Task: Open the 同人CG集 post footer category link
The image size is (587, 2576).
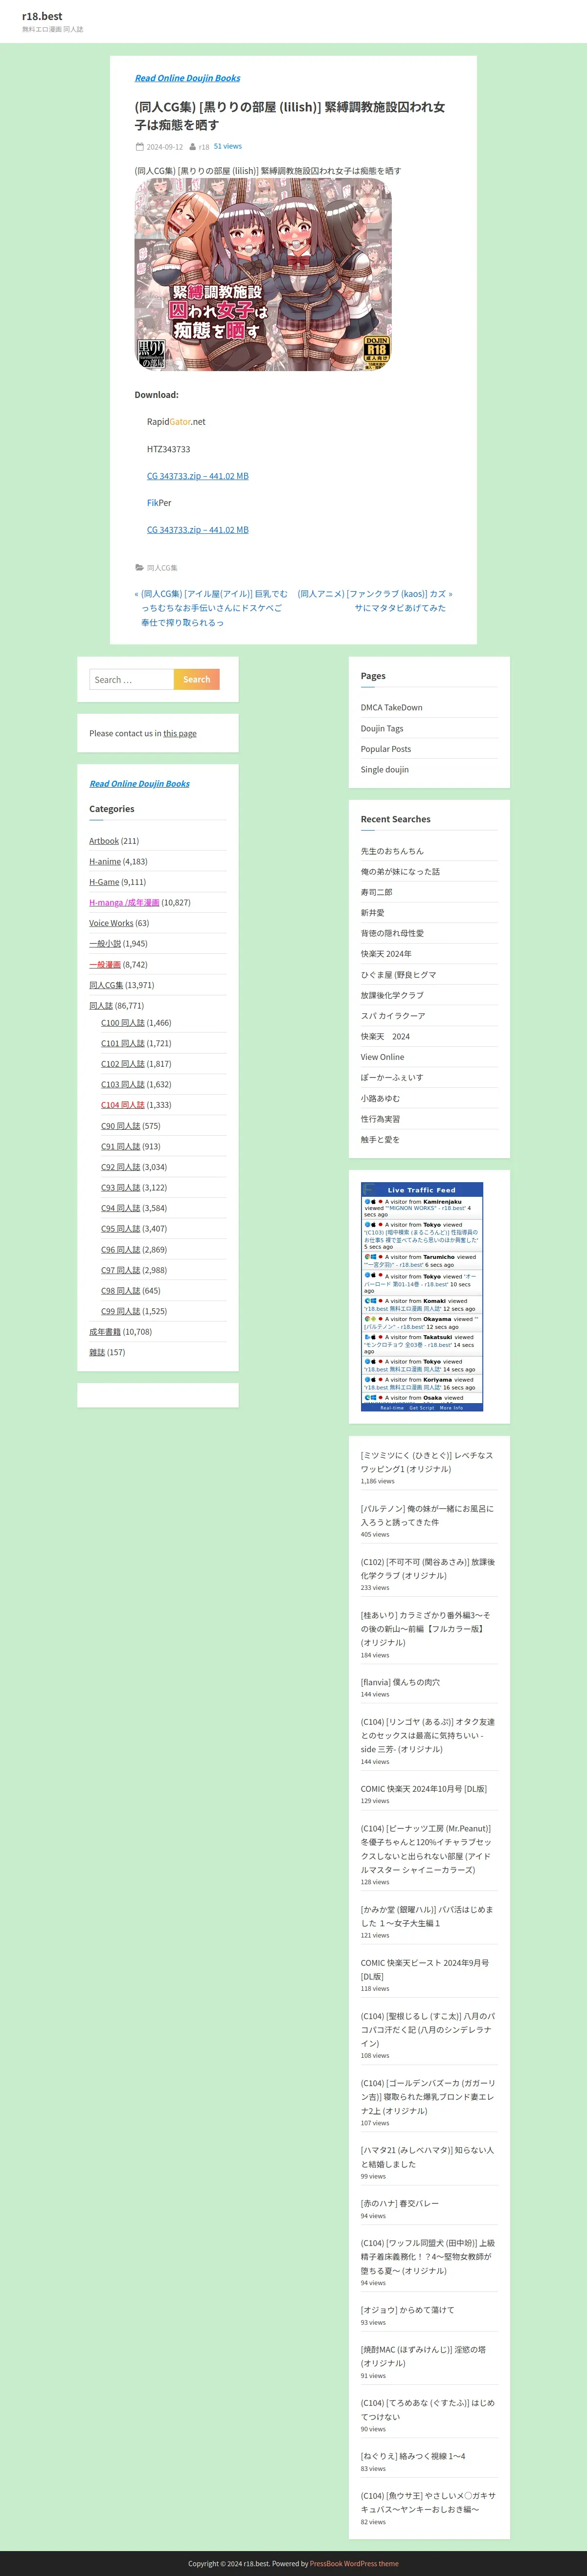Action: coord(162,568)
